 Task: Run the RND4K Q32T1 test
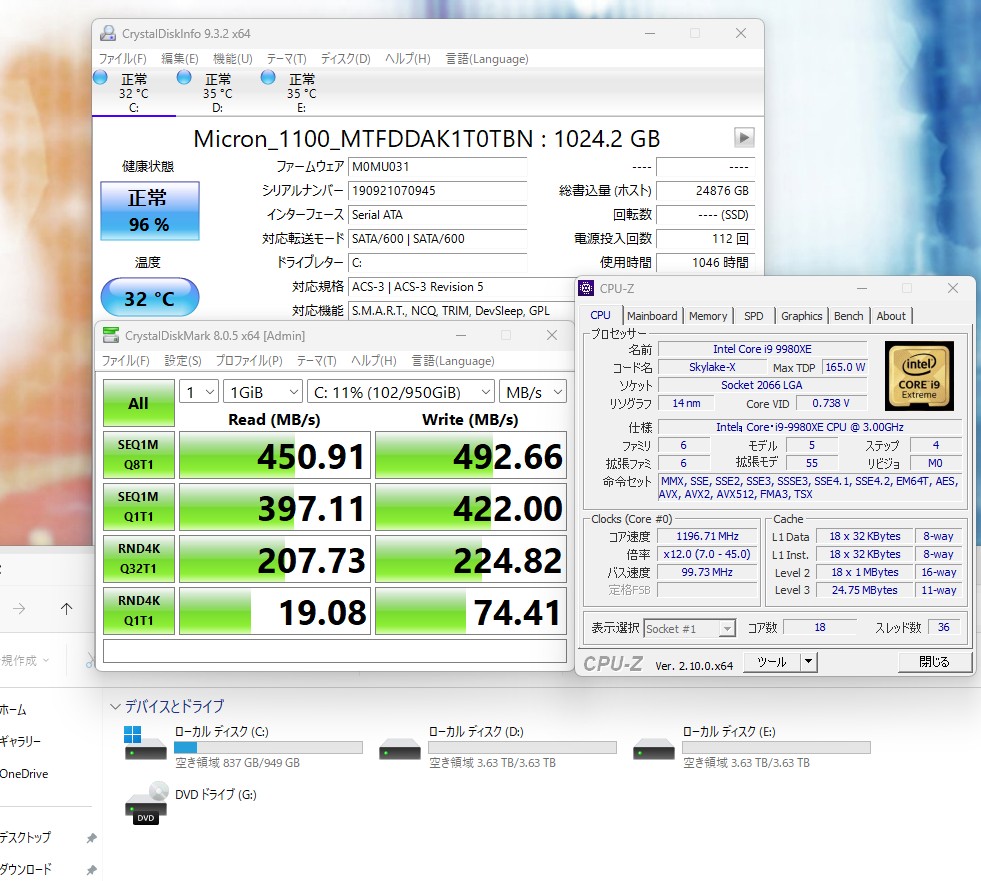point(138,559)
